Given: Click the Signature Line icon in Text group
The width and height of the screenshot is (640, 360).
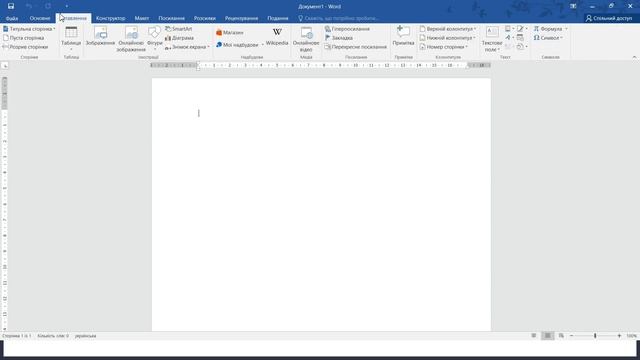Looking at the screenshot, I should 521,29.
